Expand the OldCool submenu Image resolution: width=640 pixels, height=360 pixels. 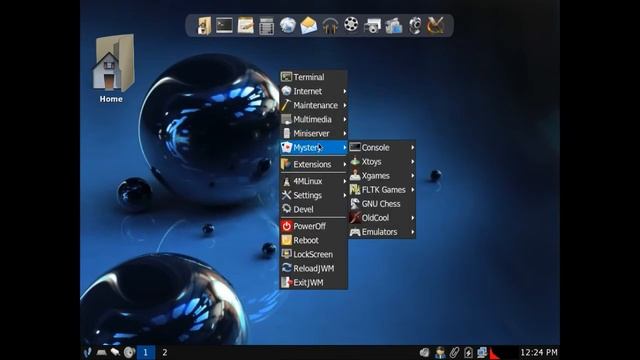(x=382, y=218)
